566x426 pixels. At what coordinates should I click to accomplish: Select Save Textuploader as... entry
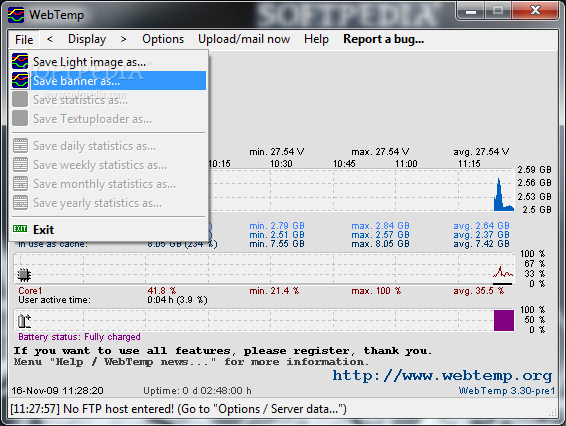click(109, 119)
